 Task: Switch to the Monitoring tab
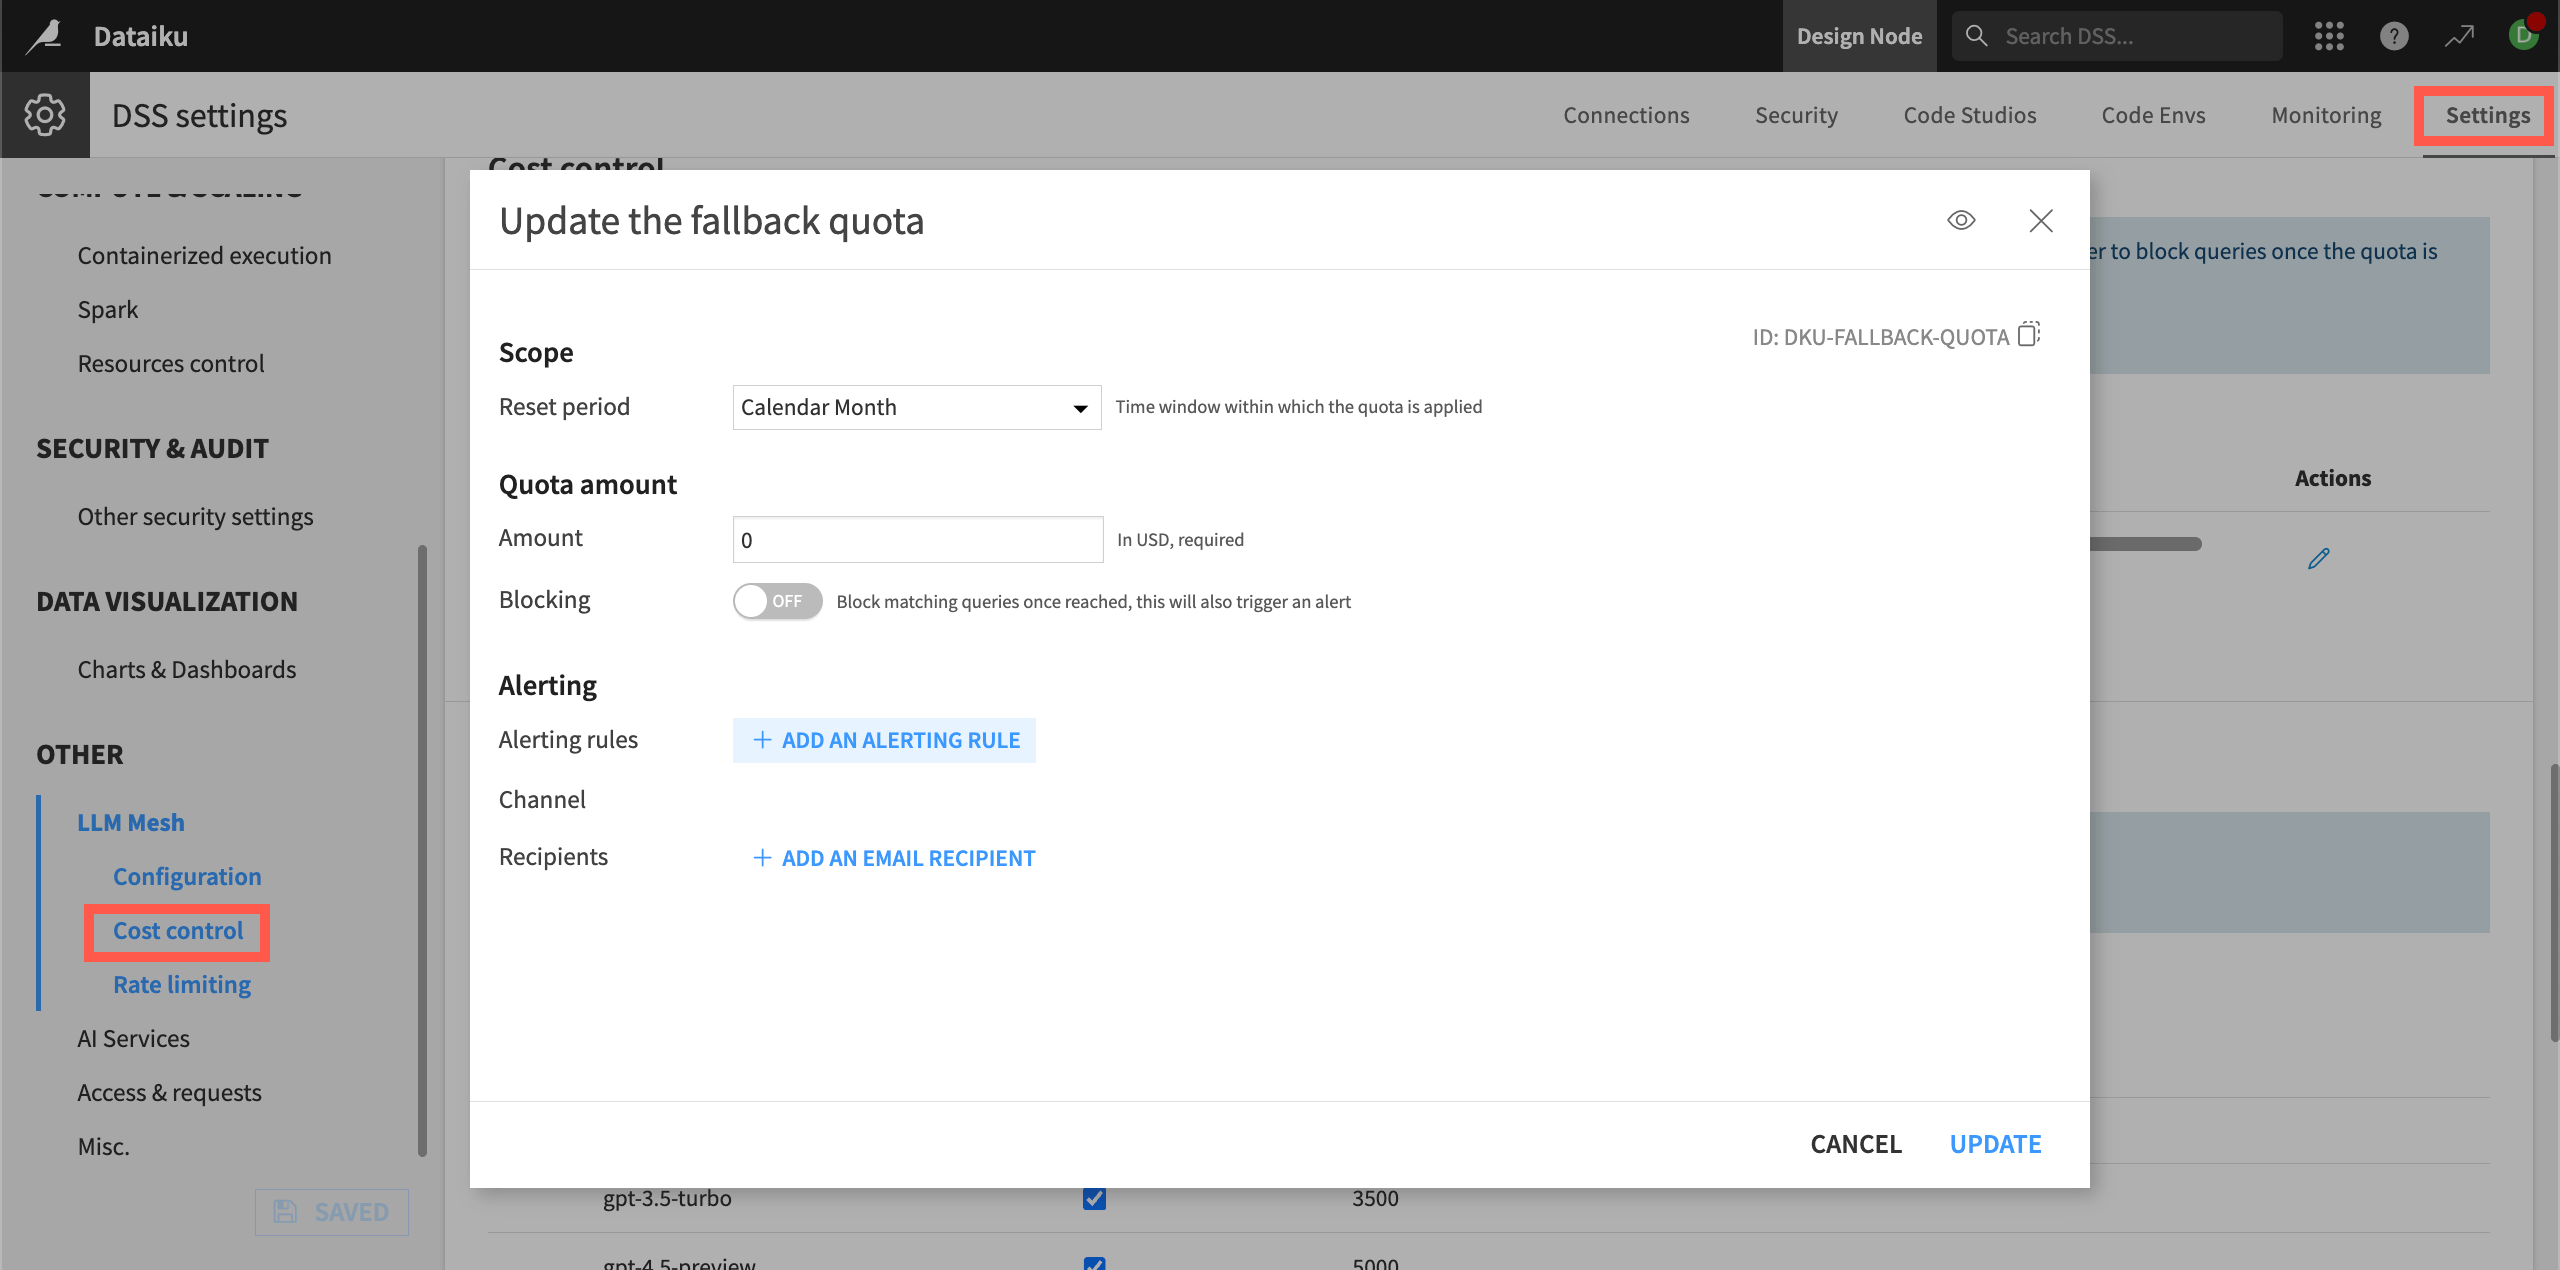(x=2326, y=114)
